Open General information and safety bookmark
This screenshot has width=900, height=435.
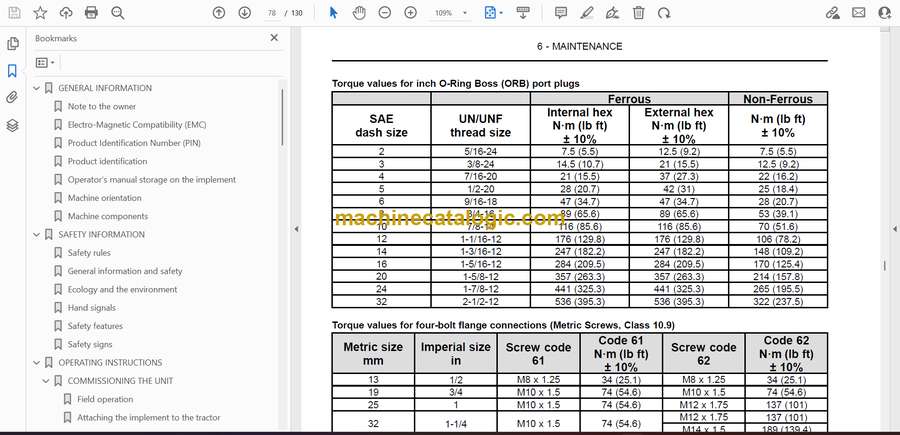click(125, 271)
